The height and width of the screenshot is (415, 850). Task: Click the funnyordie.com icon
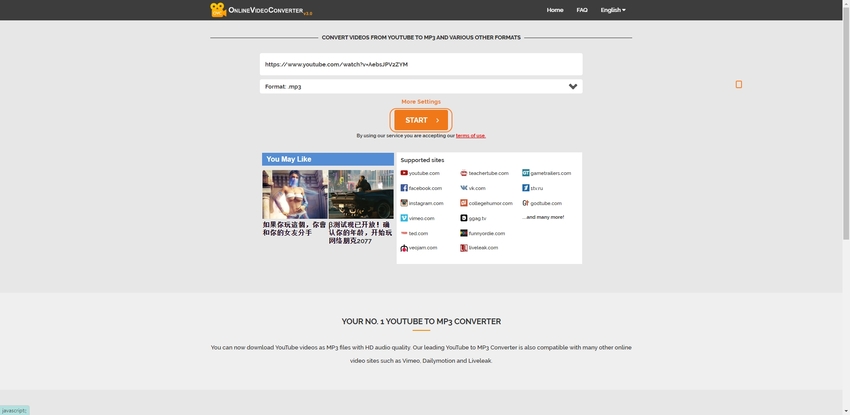pos(463,233)
